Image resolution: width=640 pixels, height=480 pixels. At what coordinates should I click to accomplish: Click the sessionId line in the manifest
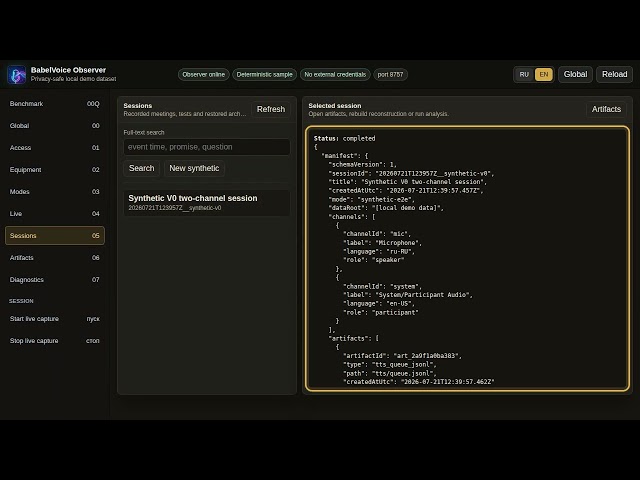pos(411,173)
